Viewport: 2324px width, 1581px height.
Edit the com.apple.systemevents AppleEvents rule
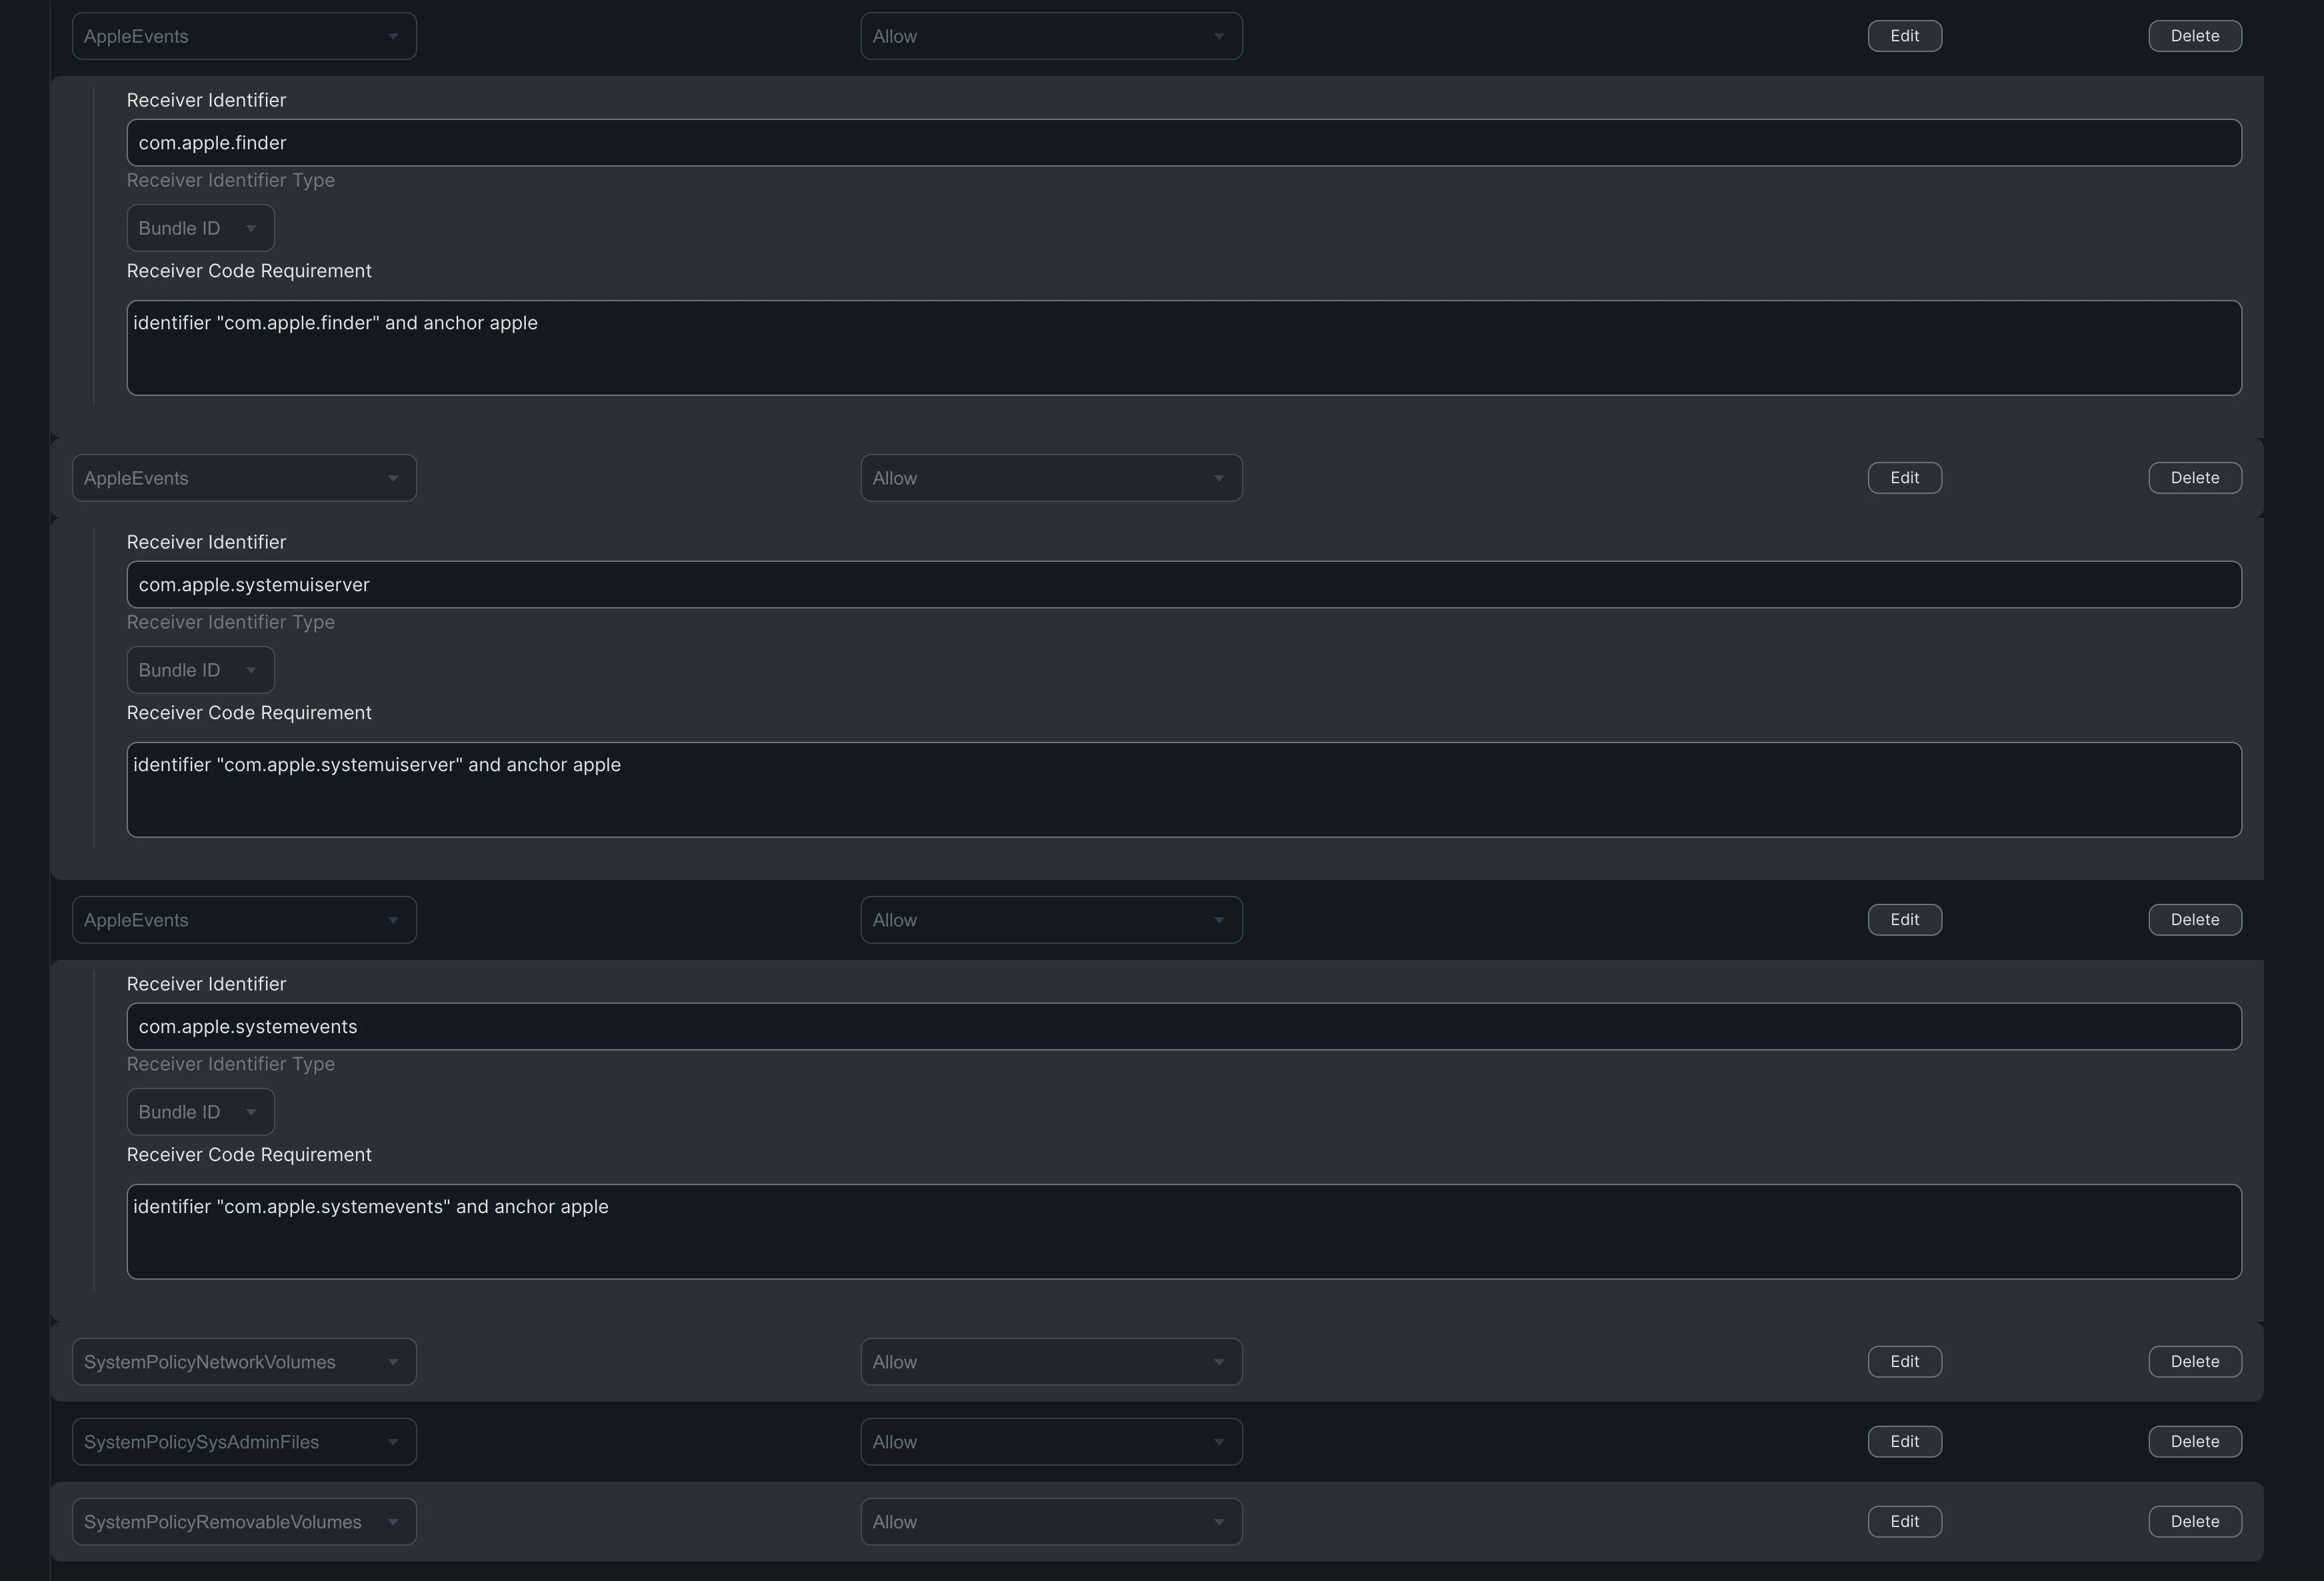pos(1904,920)
